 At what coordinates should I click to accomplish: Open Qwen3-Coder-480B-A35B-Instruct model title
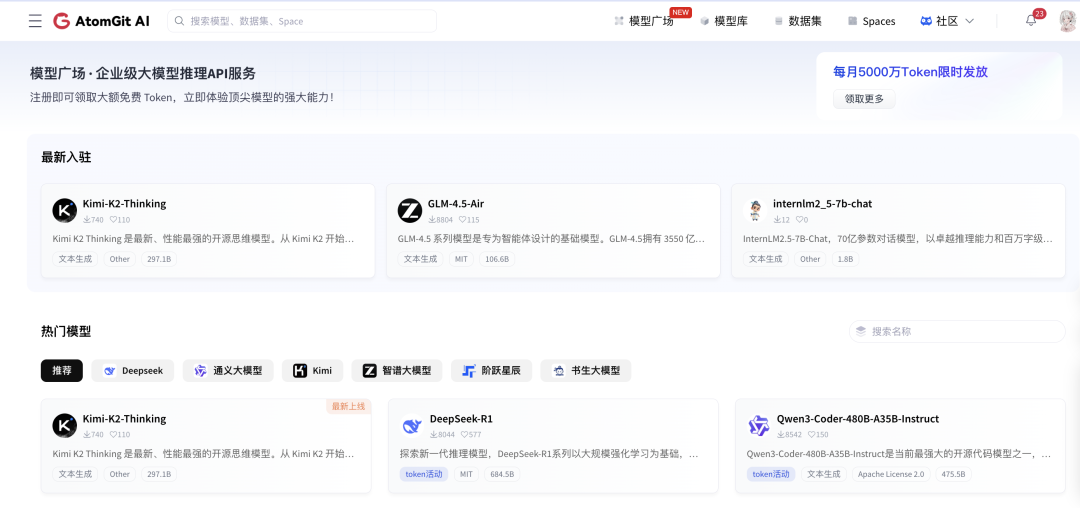[x=858, y=419]
